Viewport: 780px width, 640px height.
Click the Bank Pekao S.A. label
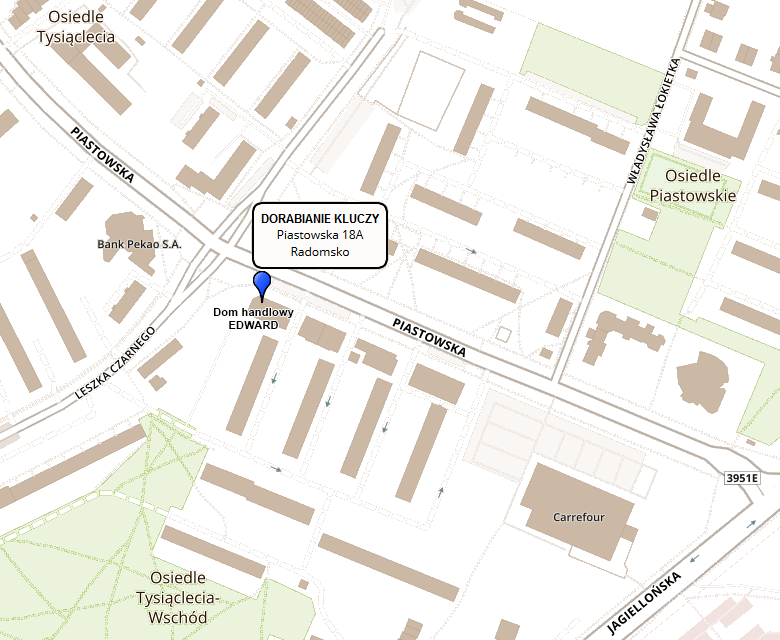pyautogui.click(x=139, y=244)
